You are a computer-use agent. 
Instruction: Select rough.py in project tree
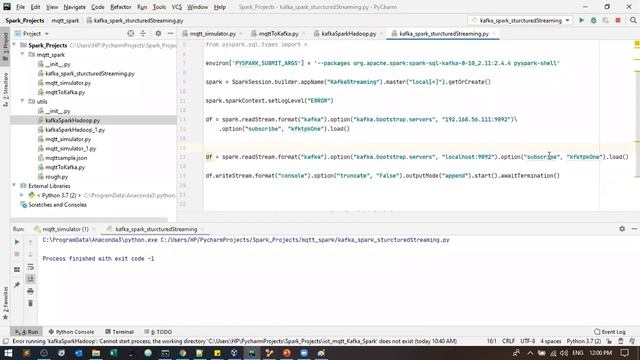(57, 177)
